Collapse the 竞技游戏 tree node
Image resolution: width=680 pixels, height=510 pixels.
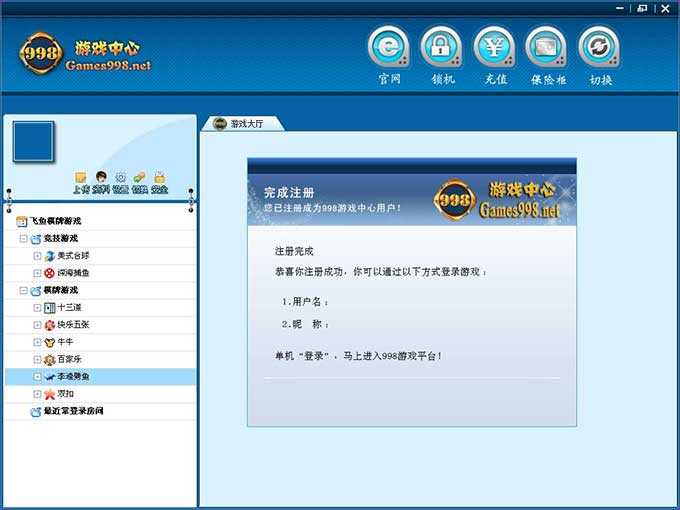[x=23, y=239]
